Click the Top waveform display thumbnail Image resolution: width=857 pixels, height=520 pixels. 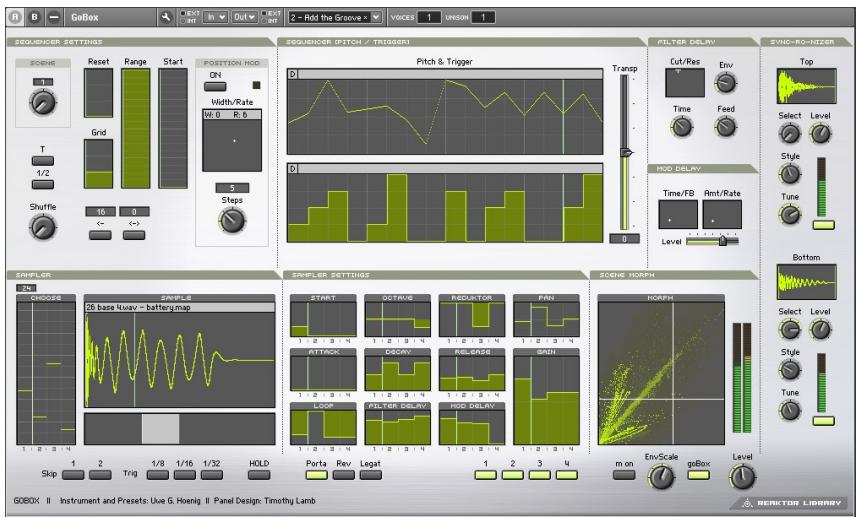[x=806, y=86]
